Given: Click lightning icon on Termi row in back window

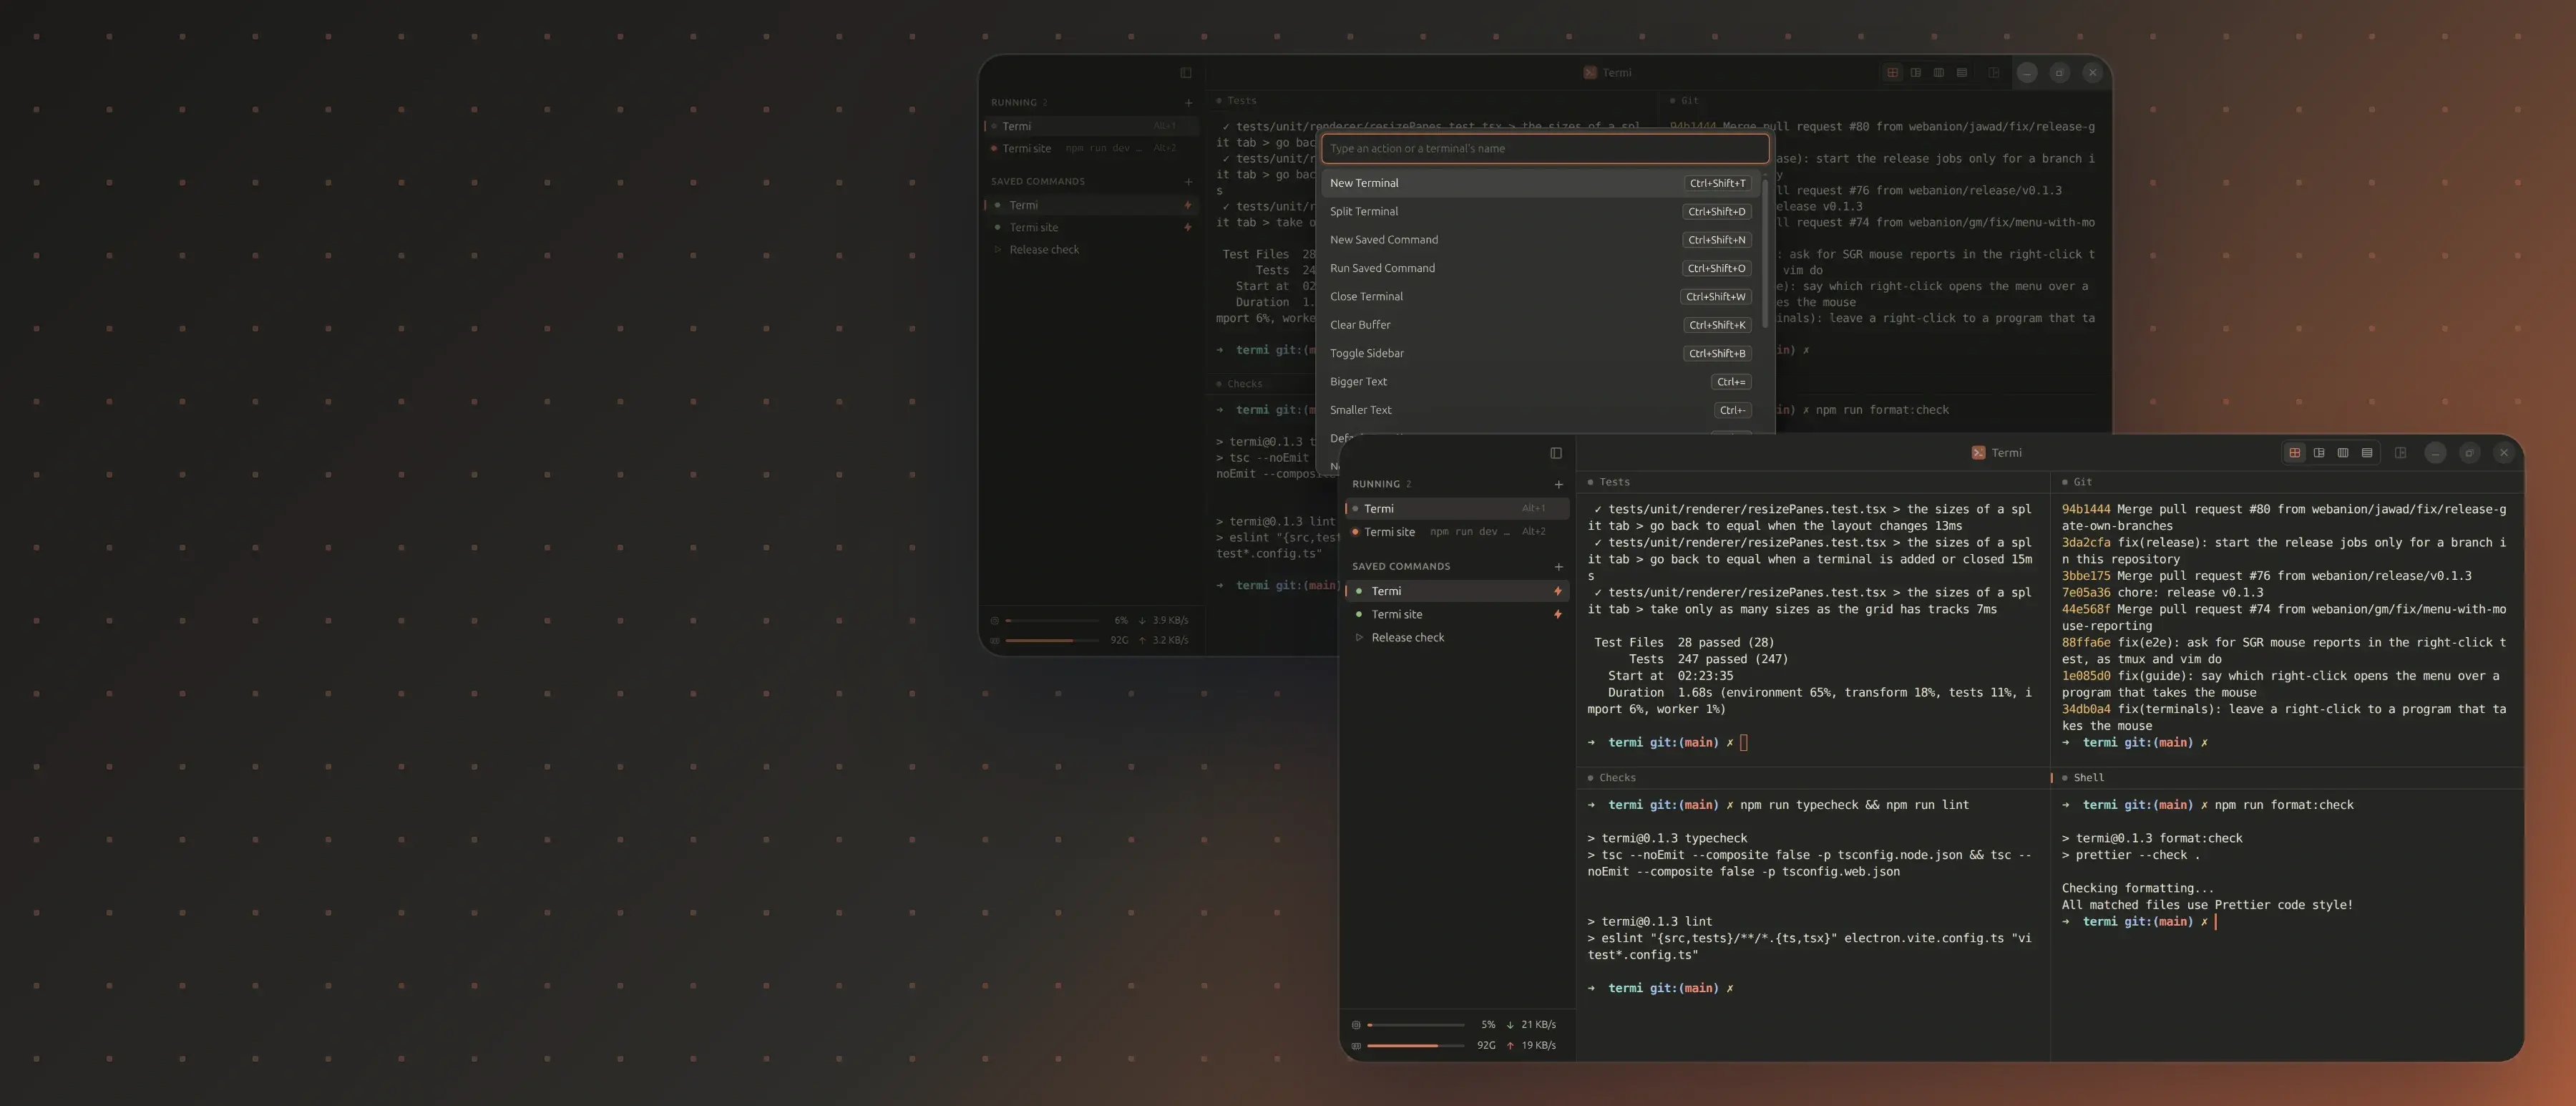Looking at the screenshot, I should tap(1187, 205).
